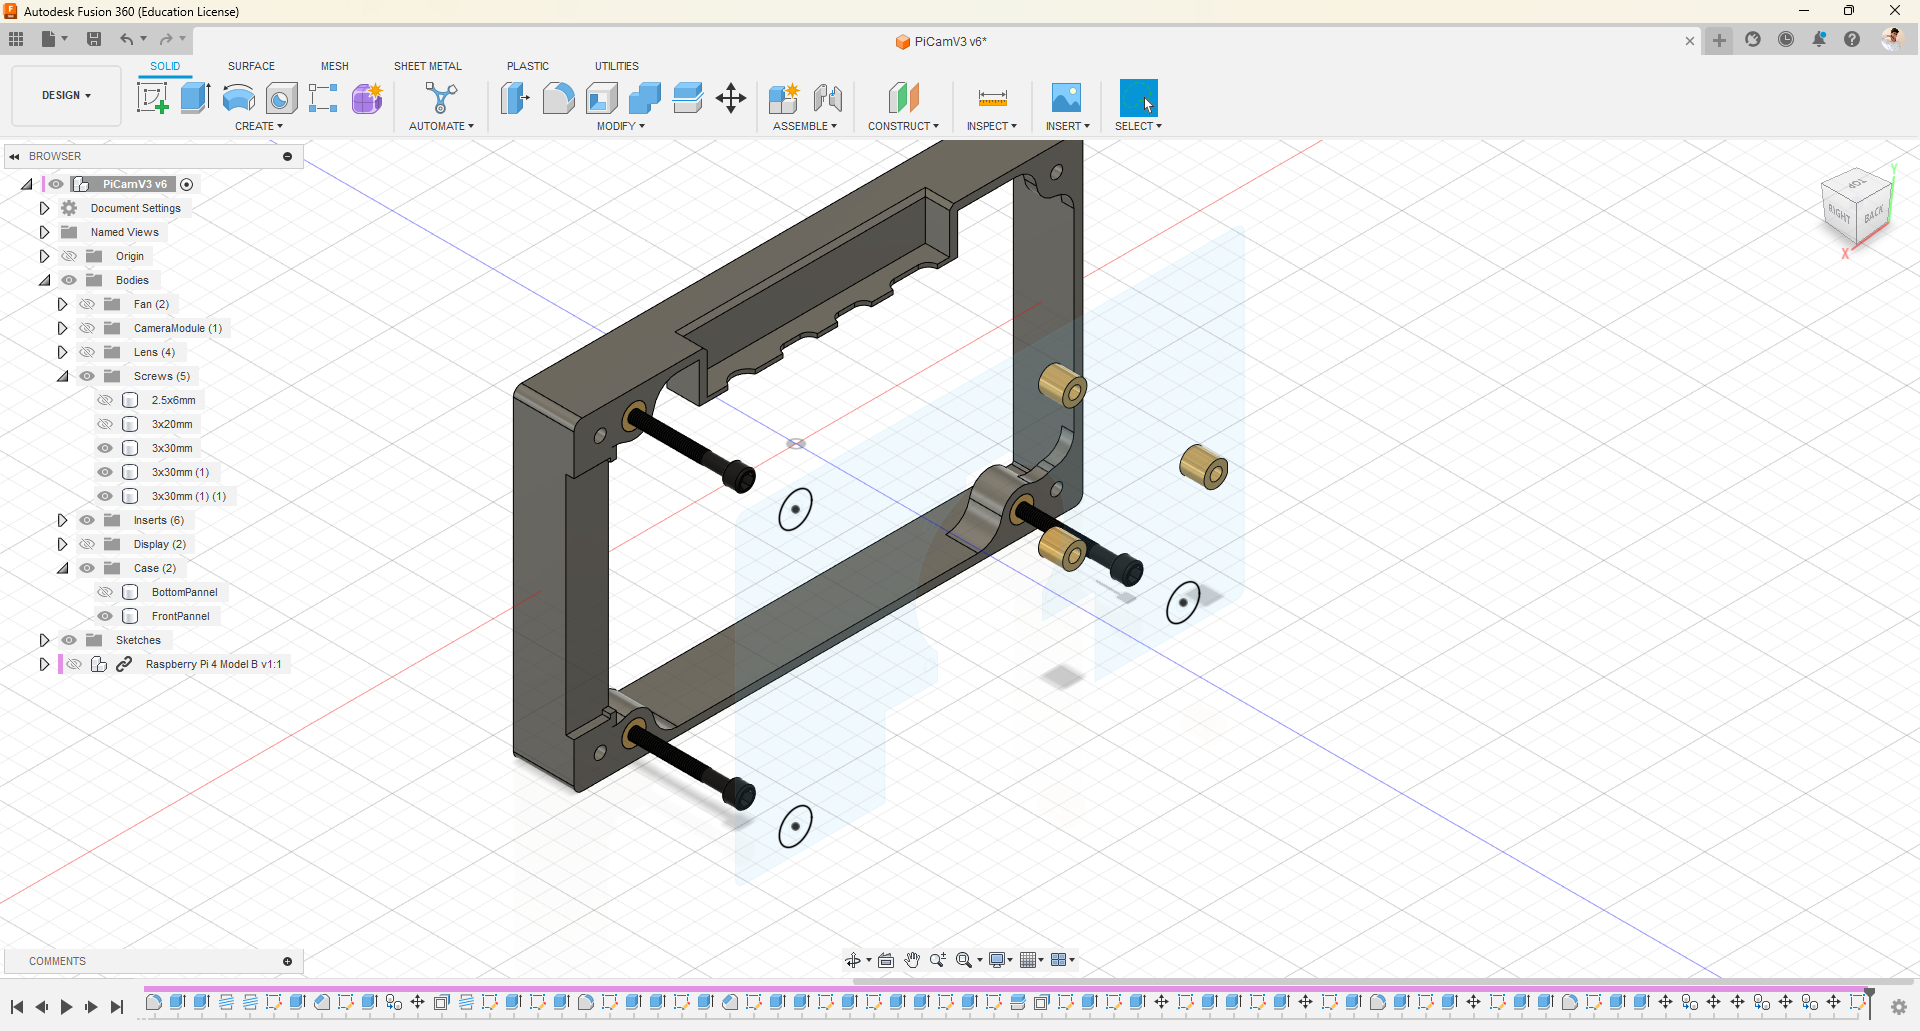Select the Joint tool

[828, 98]
